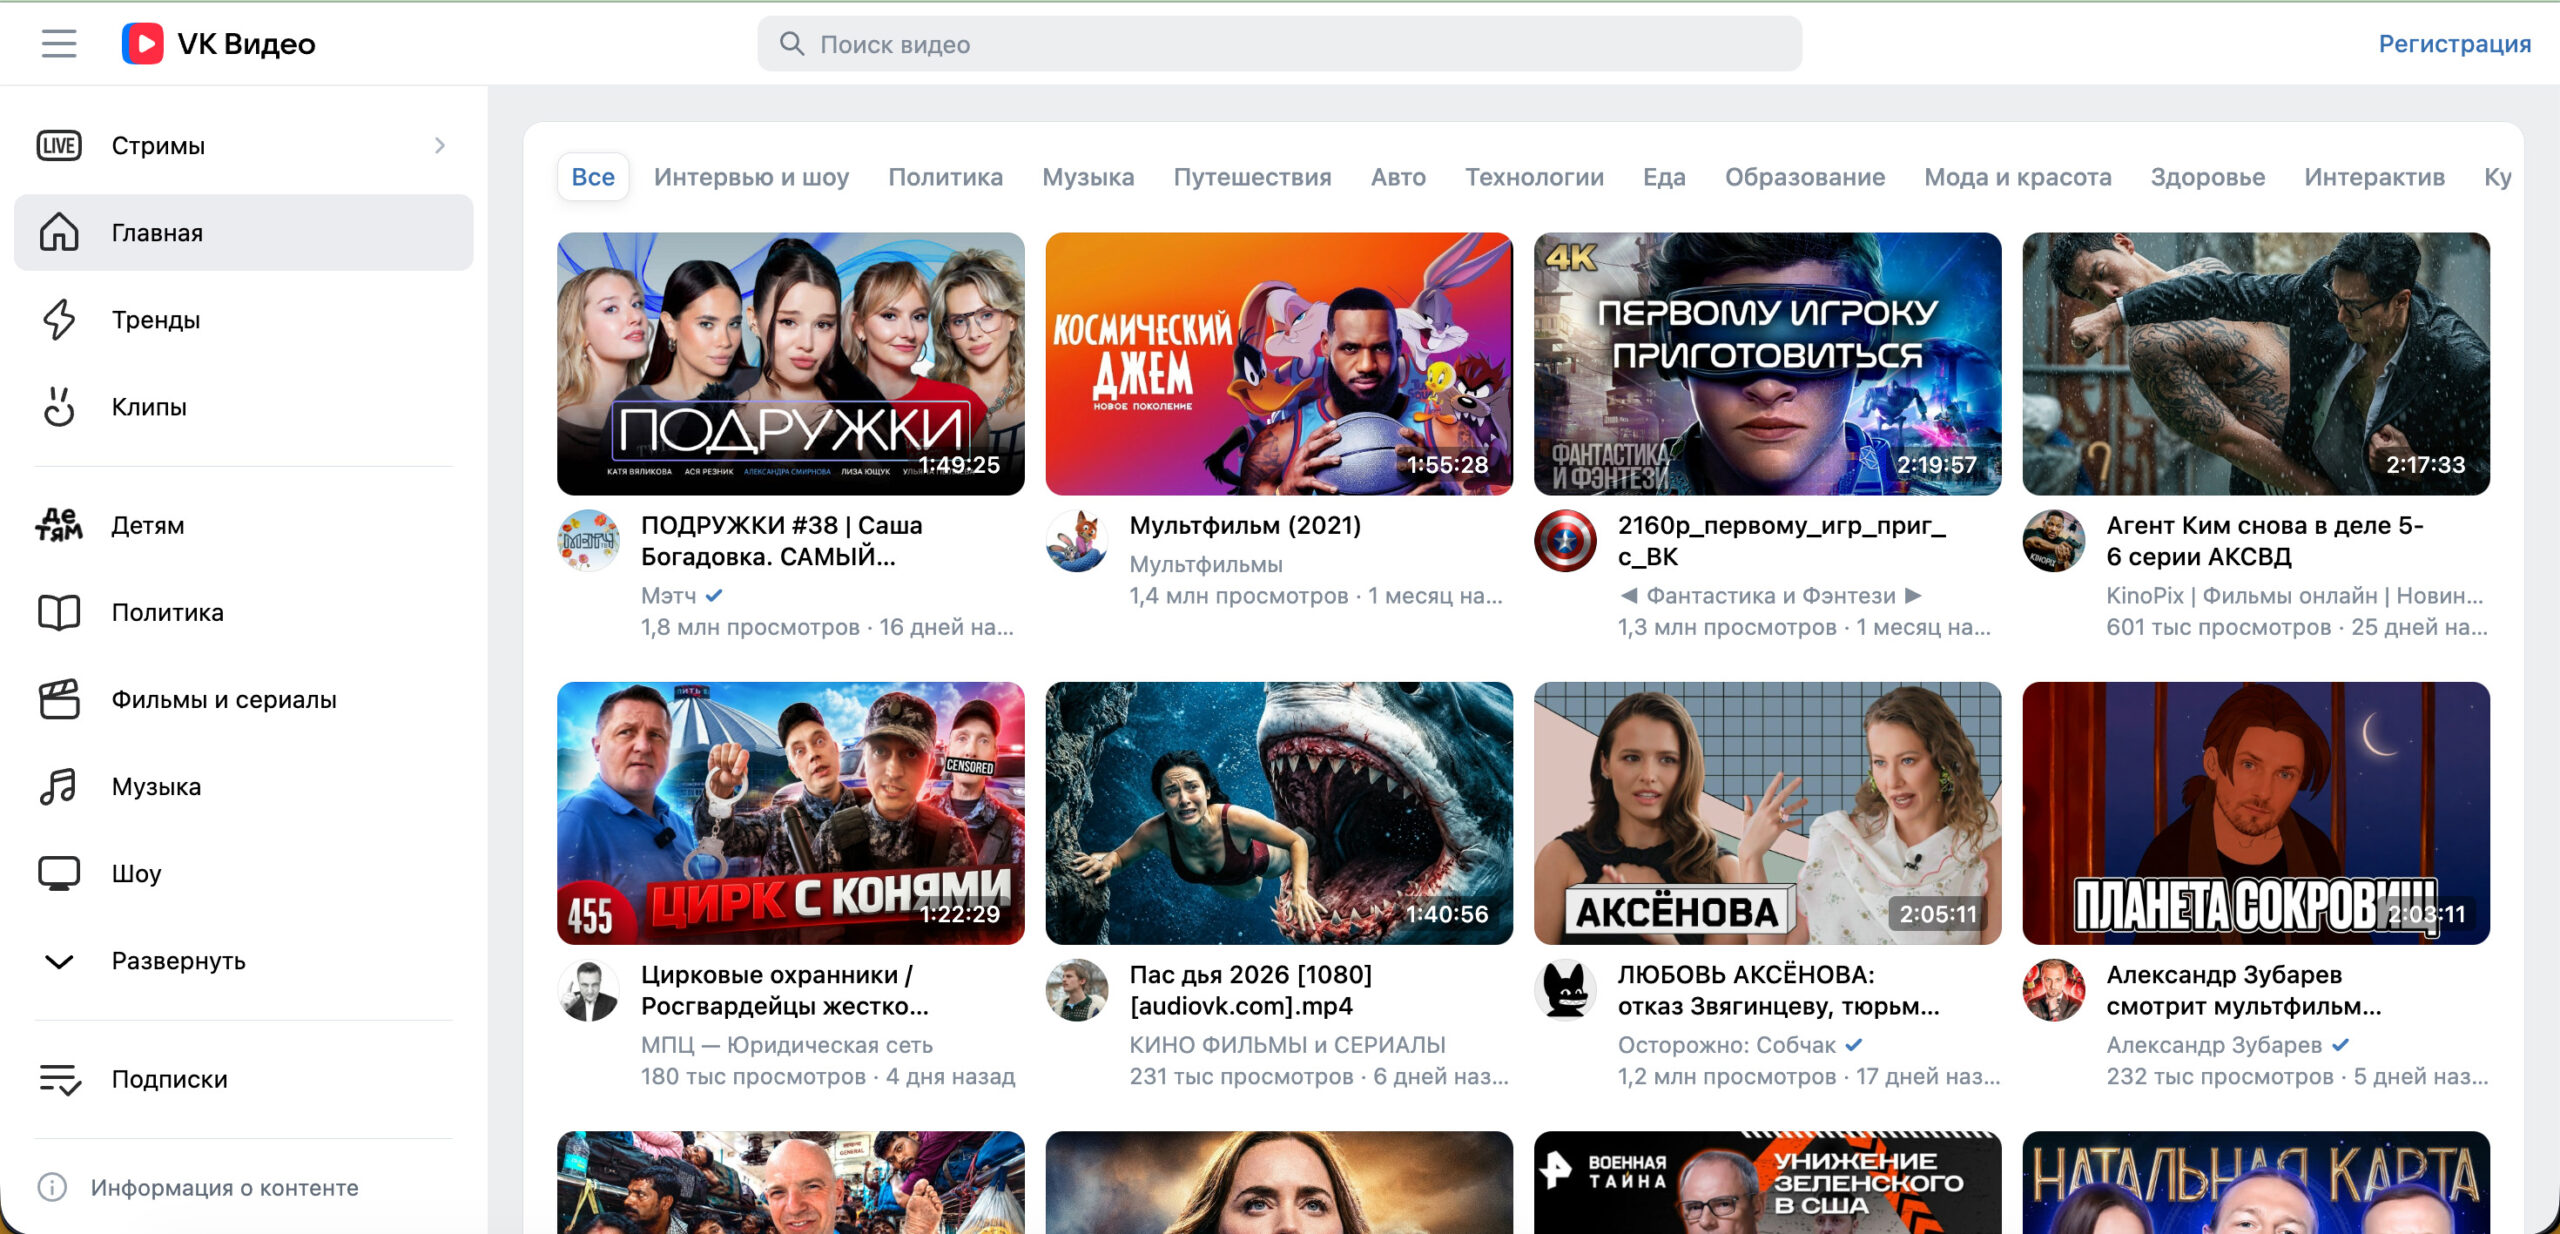Open Информация о контенте link
This screenshot has width=2560, height=1234.
point(224,1187)
